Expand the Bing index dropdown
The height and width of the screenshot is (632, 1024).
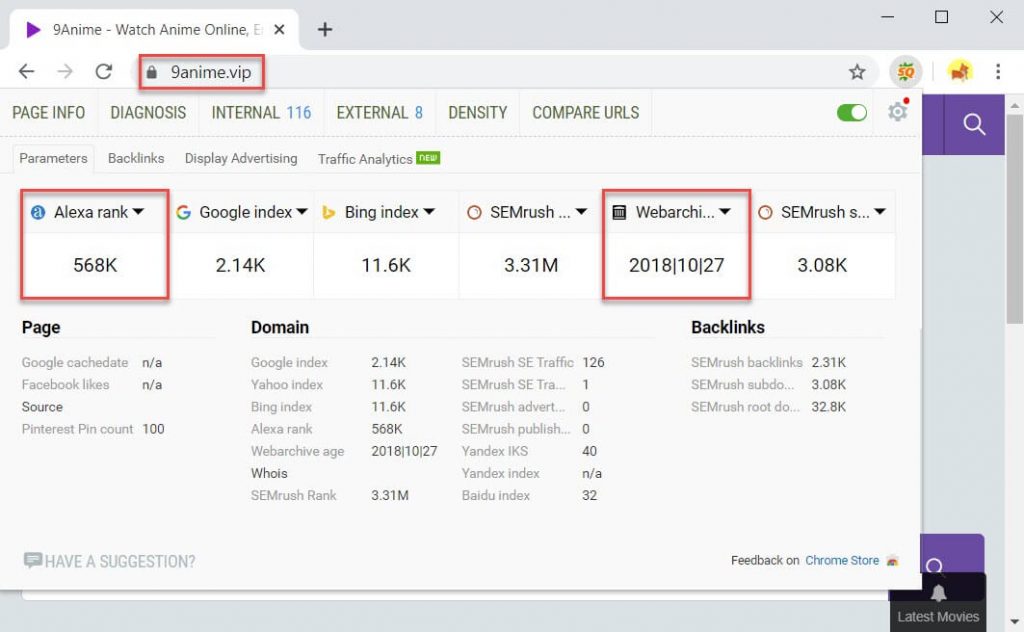click(428, 212)
